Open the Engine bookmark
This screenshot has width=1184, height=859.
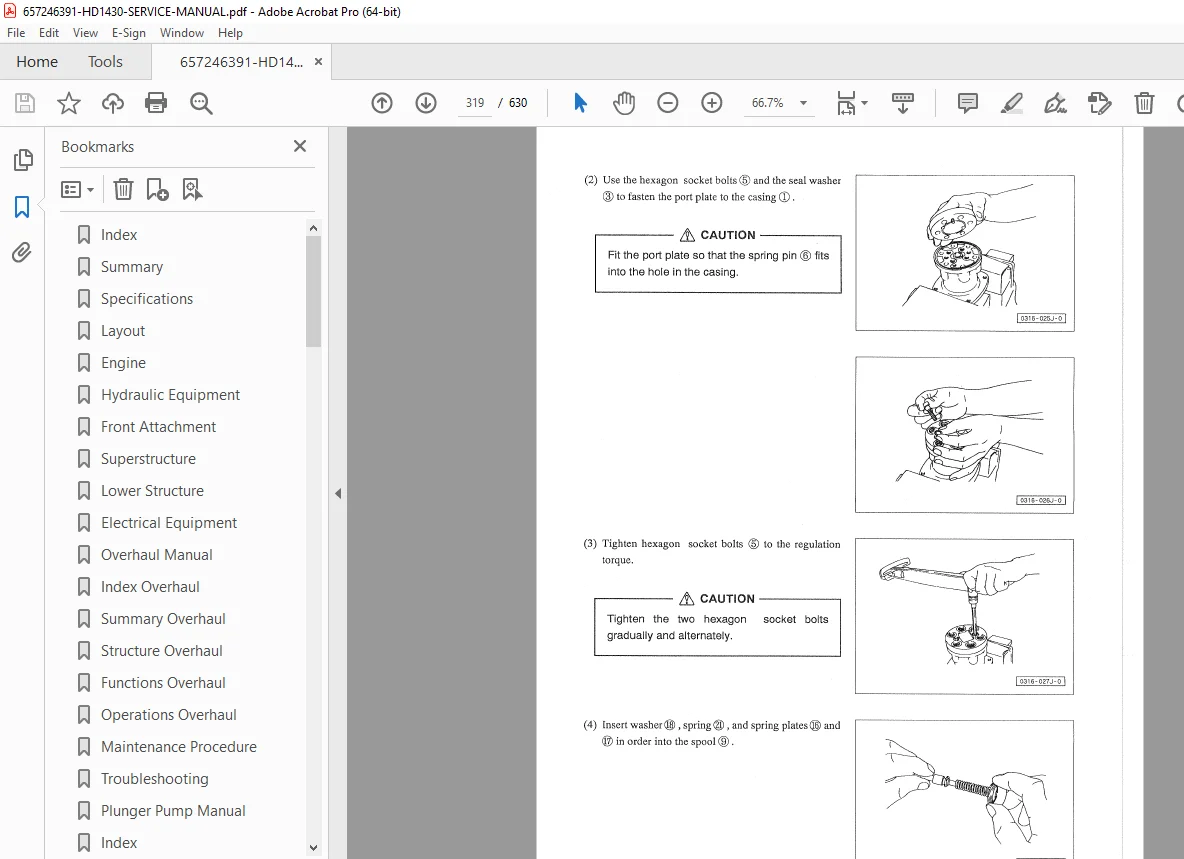pyautogui.click(x=123, y=363)
